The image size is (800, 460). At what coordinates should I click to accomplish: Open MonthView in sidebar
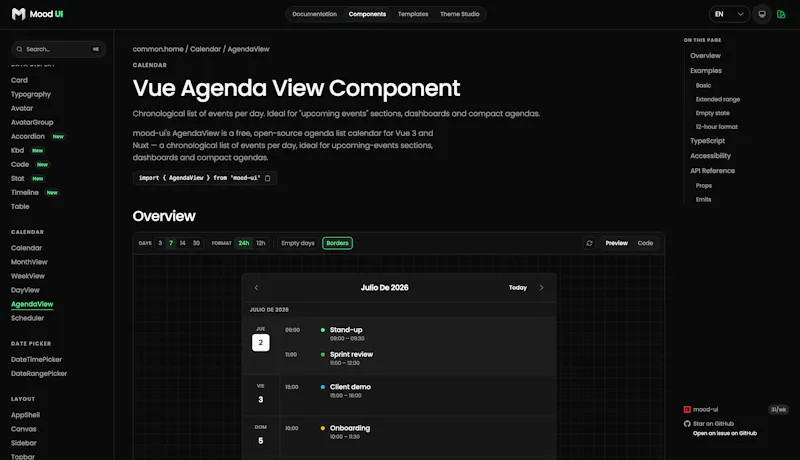pos(29,262)
